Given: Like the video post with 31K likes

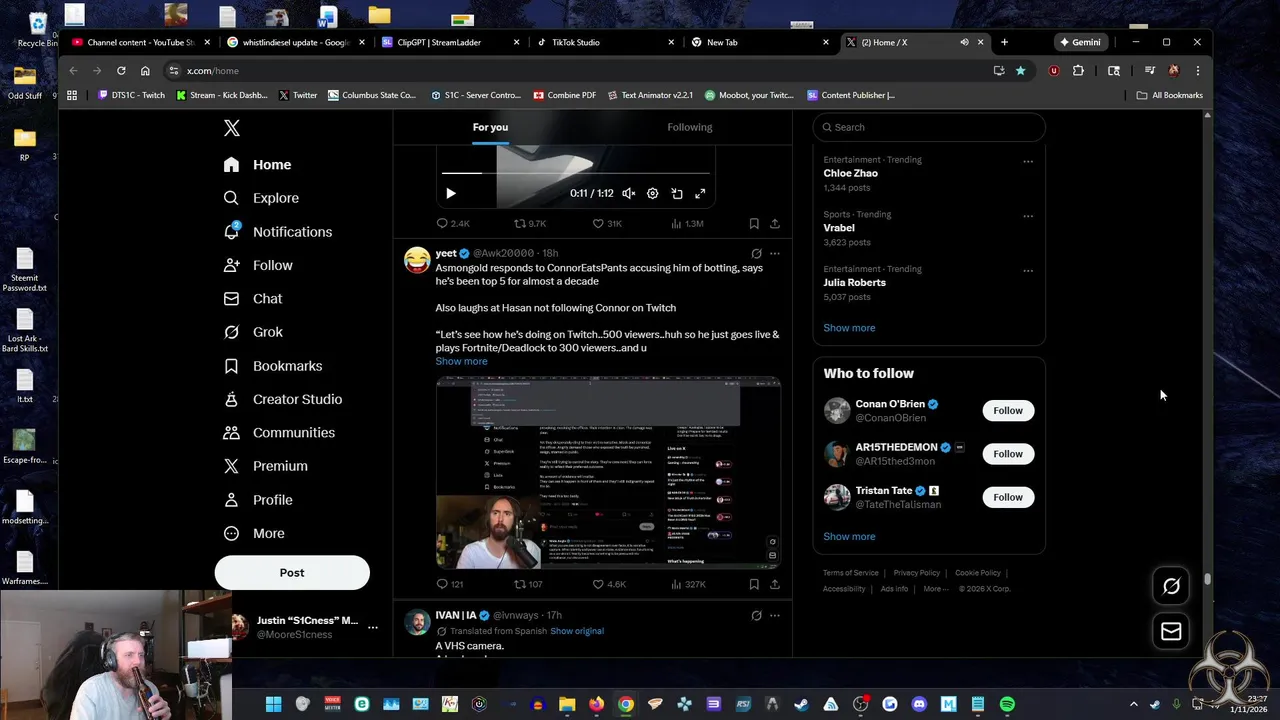Looking at the screenshot, I should pyautogui.click(x=606, y=223).
